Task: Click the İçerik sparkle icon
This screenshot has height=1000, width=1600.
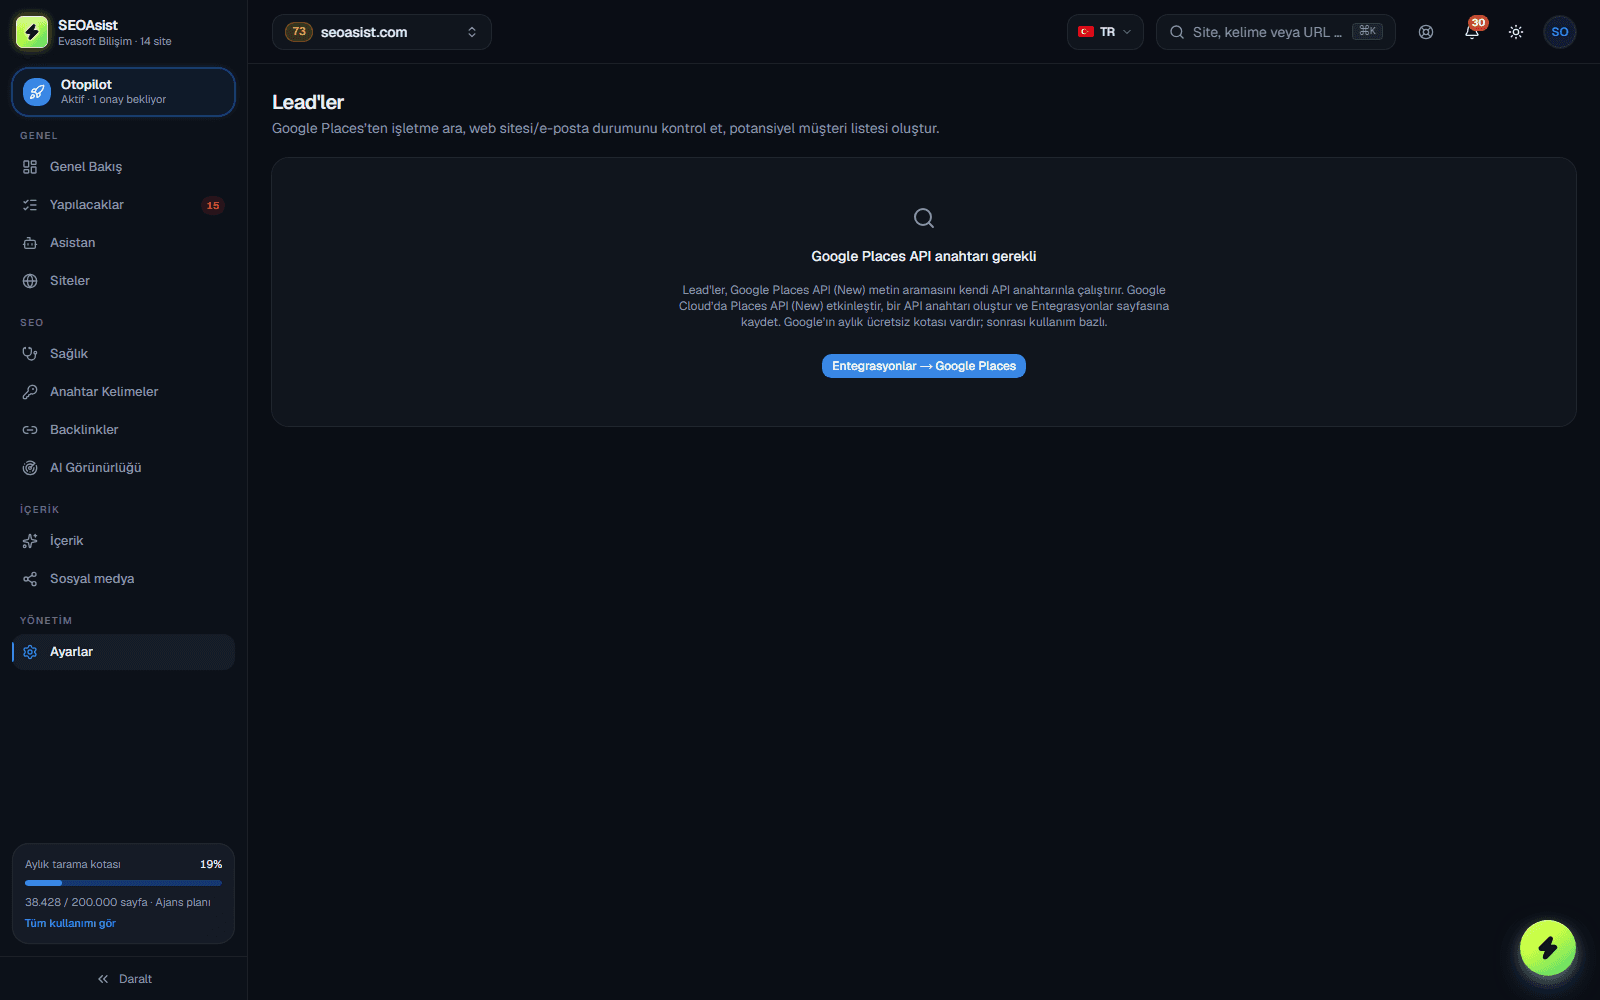Action: [x=30, y=541]
